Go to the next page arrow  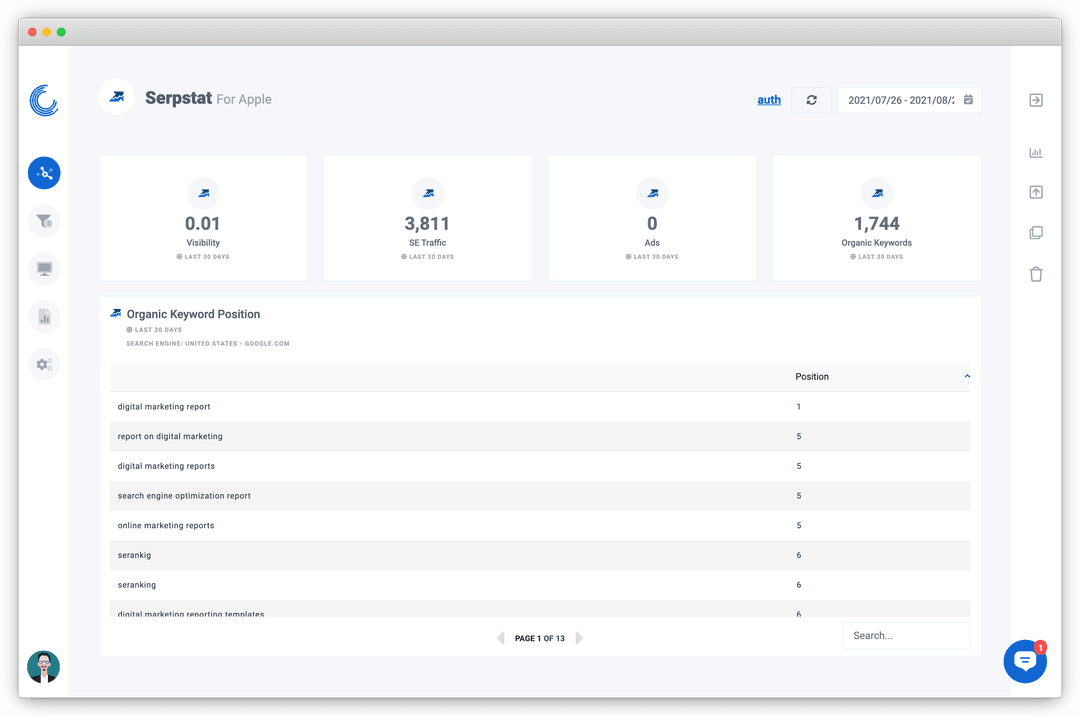[x=579, y=638]
